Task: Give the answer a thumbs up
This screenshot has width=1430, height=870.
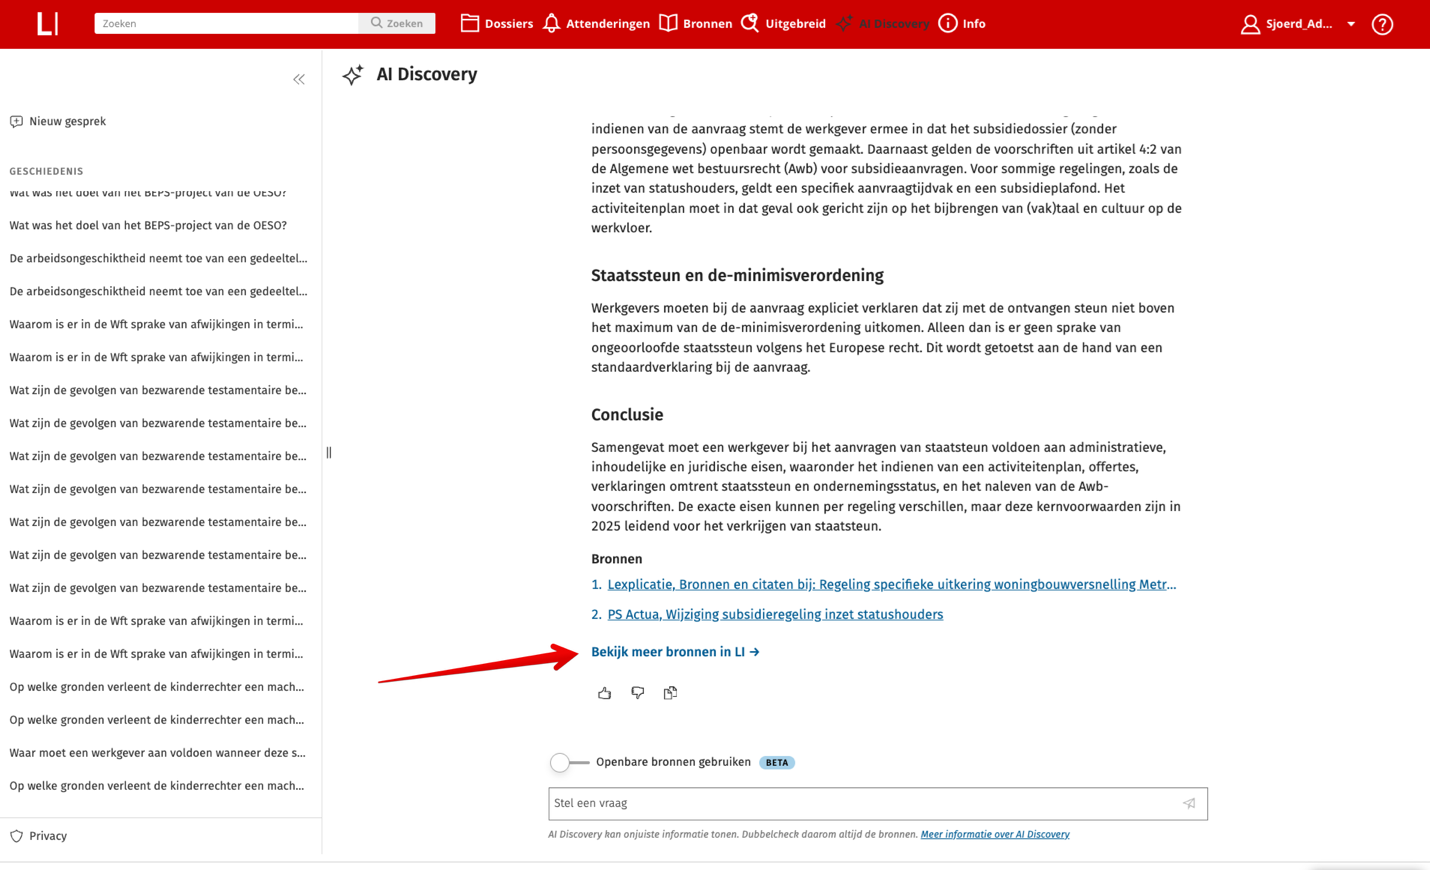Action: coord(604,692)
